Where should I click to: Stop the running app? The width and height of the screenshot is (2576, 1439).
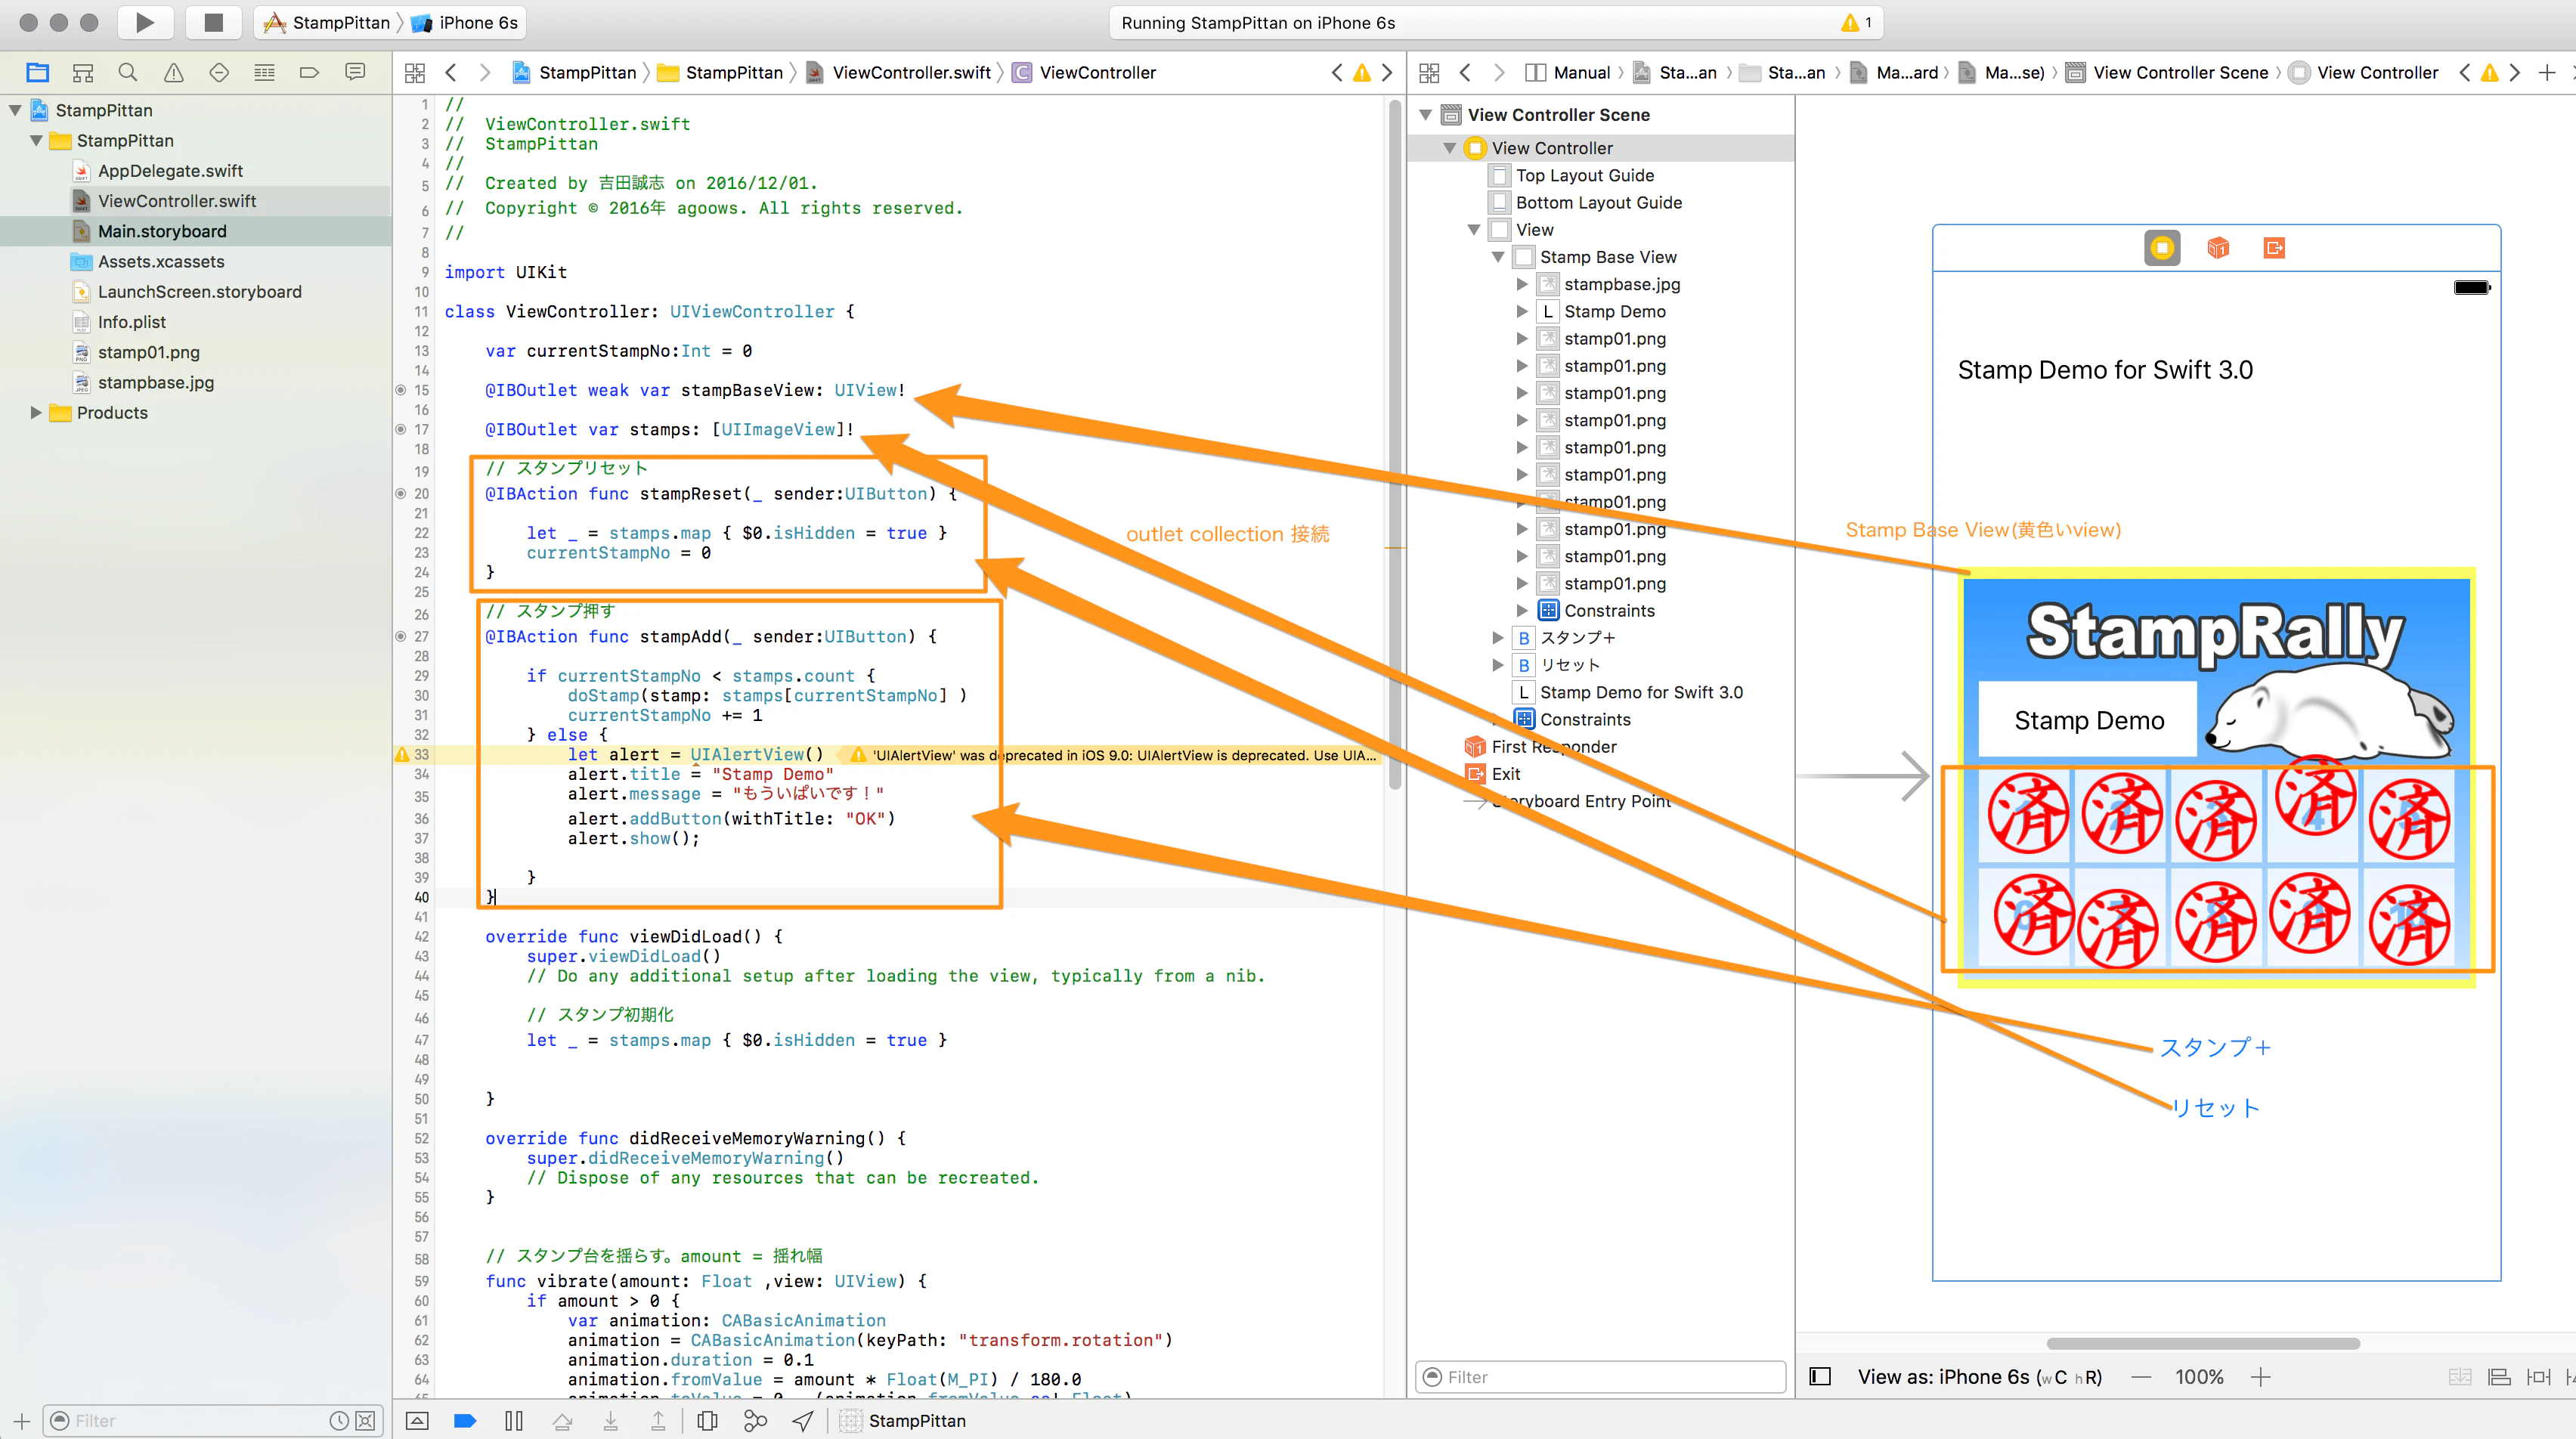coord(213,22)
